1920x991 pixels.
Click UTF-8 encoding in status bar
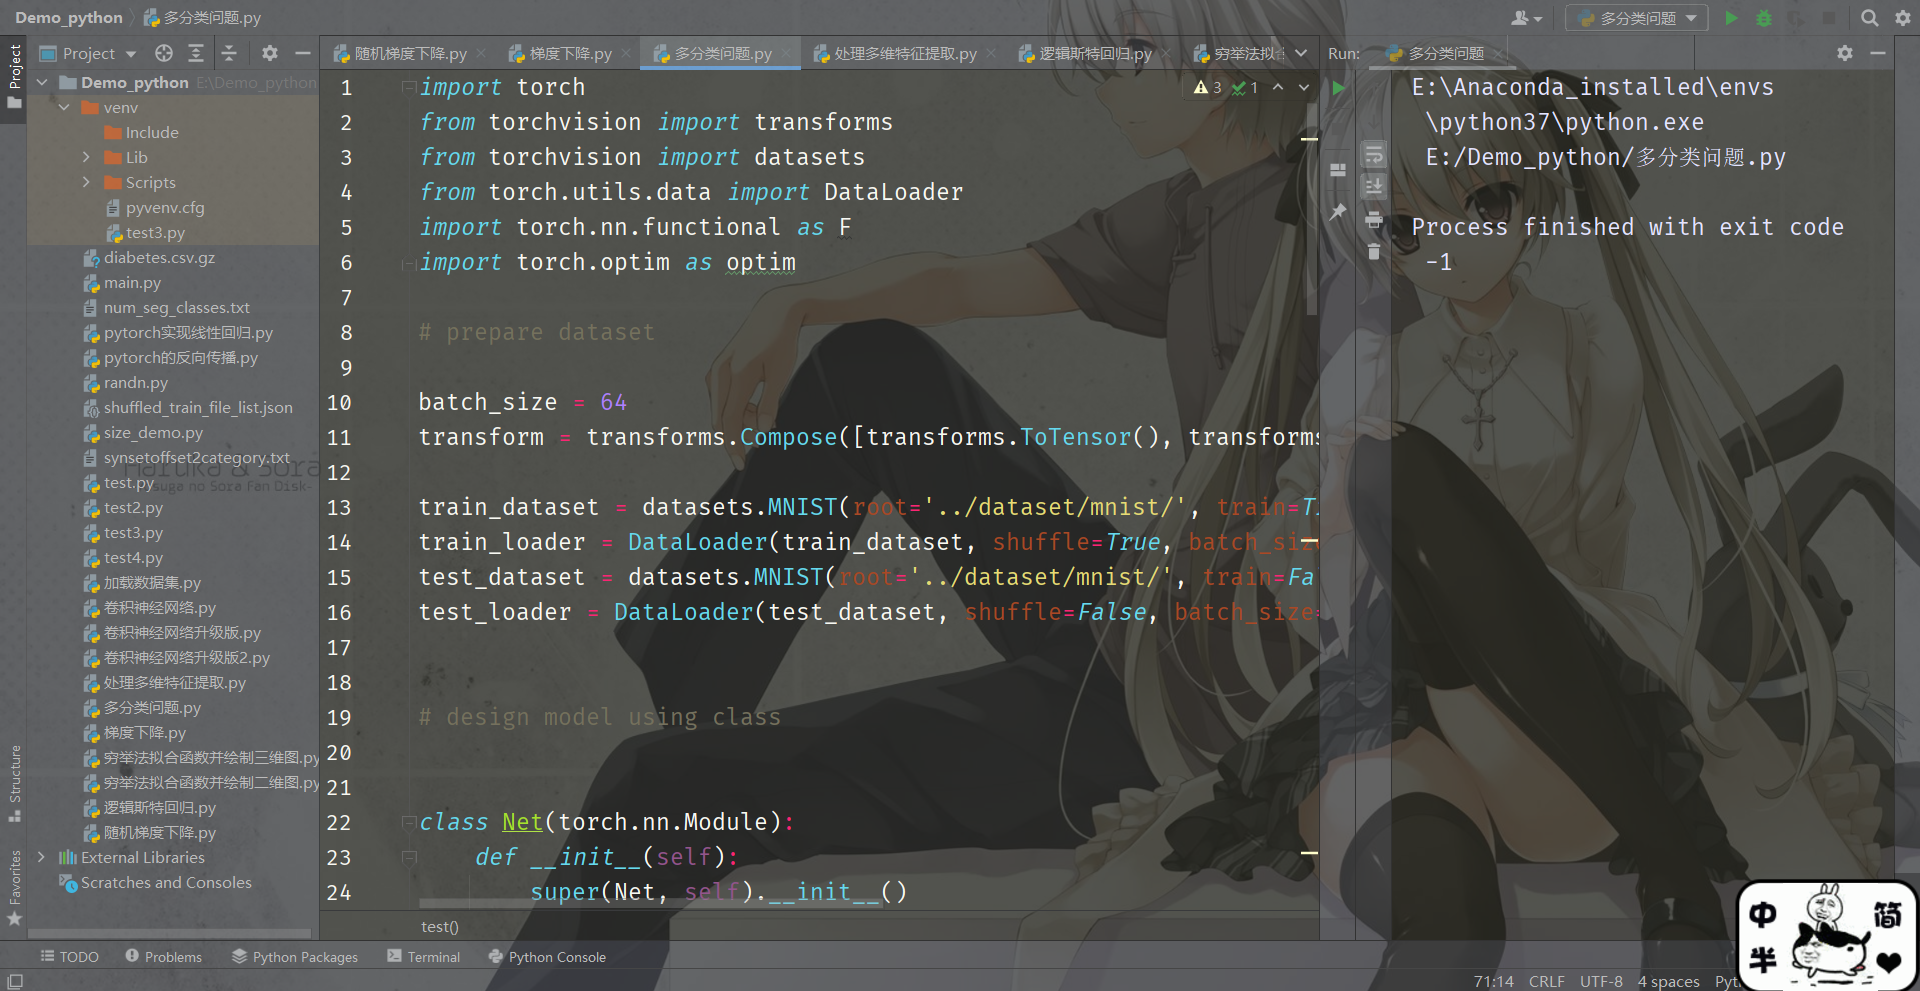coord(1601,981)
